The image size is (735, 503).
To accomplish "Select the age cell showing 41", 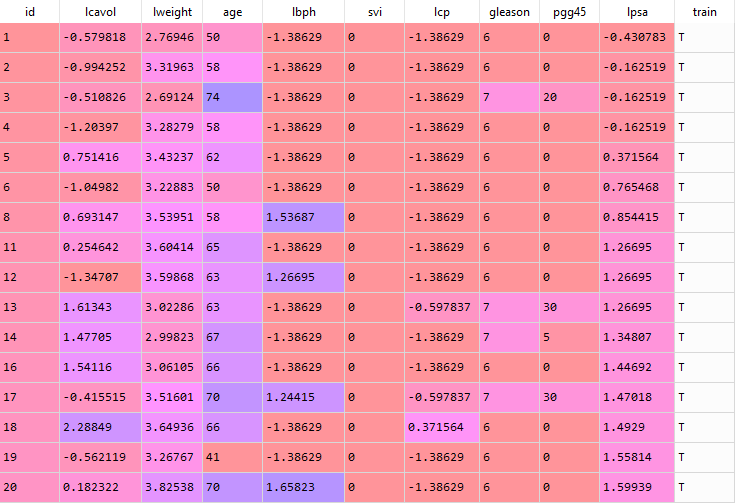I will [x=232, y=457].
